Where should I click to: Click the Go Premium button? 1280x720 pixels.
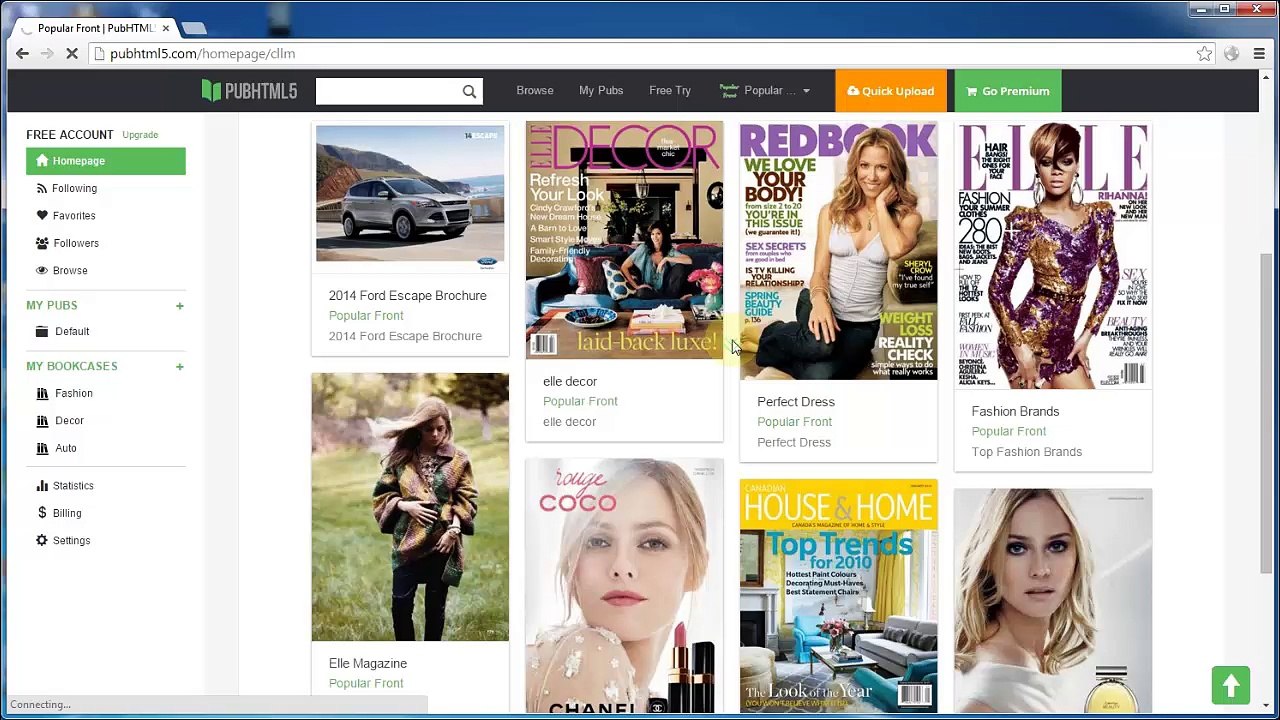tap(1008, 91)
